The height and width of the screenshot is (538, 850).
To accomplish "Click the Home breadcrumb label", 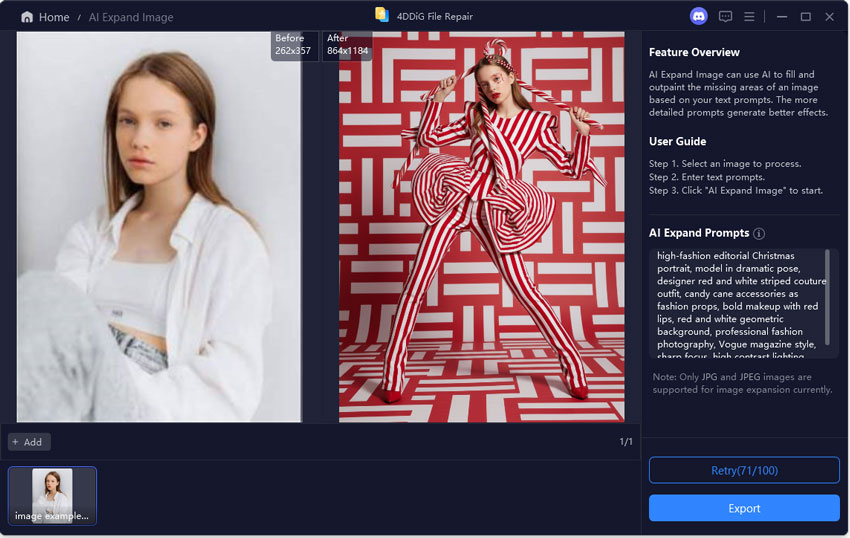I will point(54,17).
